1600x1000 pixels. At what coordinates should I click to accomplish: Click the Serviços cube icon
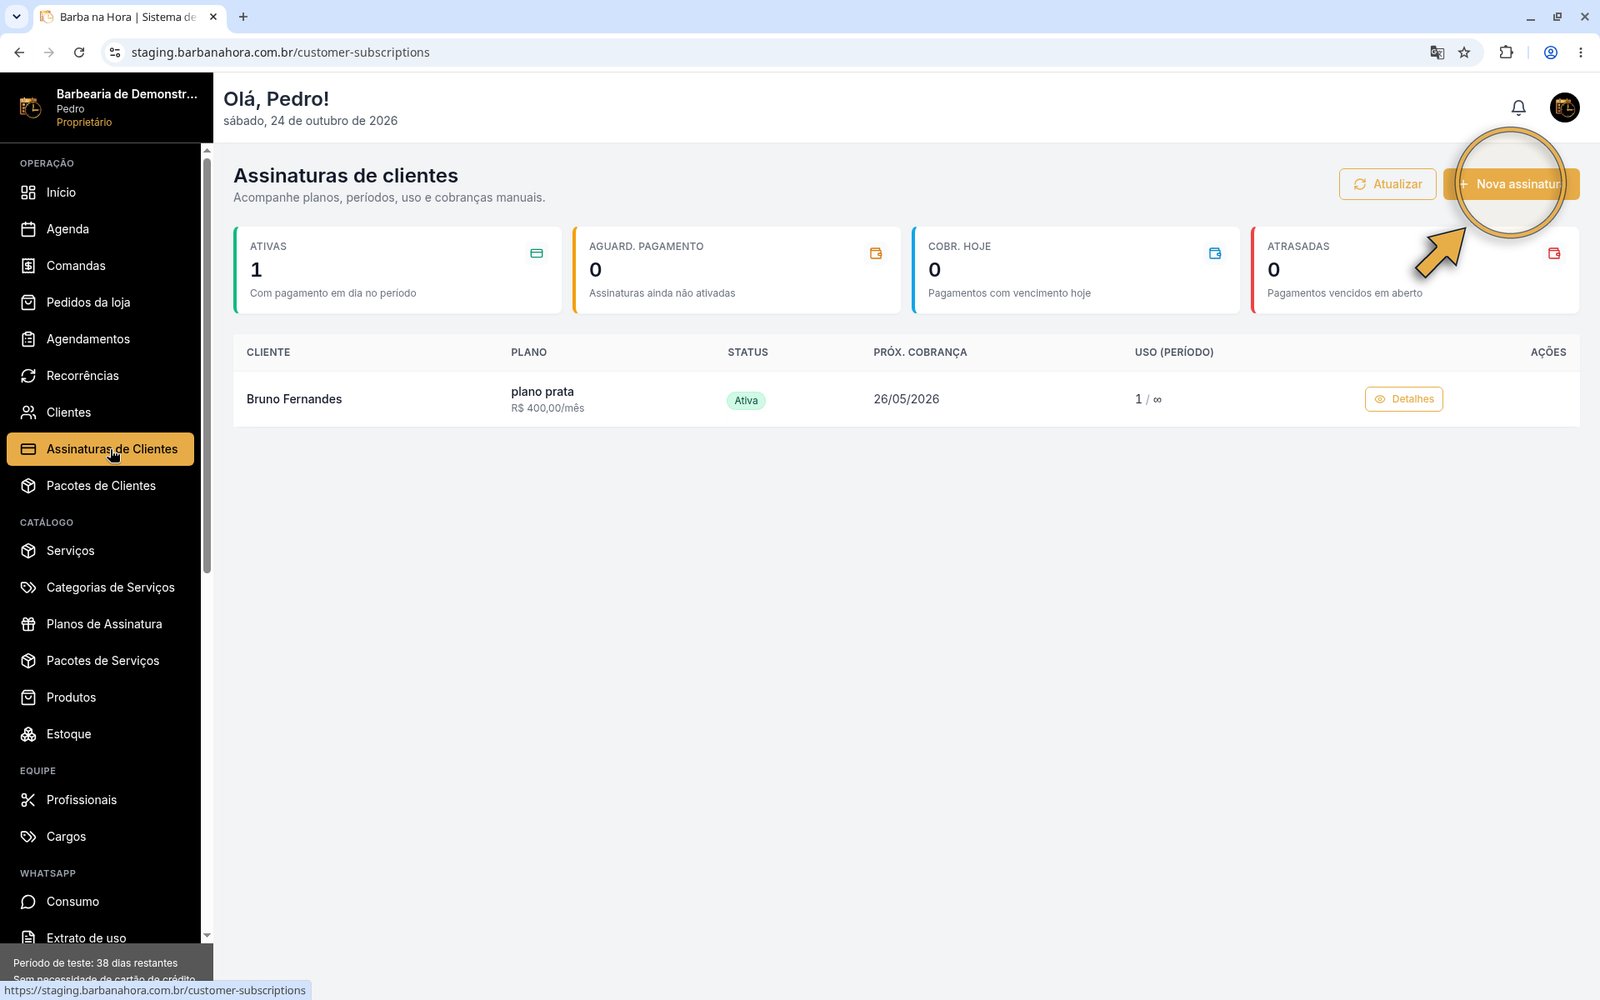[x=28, y=551]
